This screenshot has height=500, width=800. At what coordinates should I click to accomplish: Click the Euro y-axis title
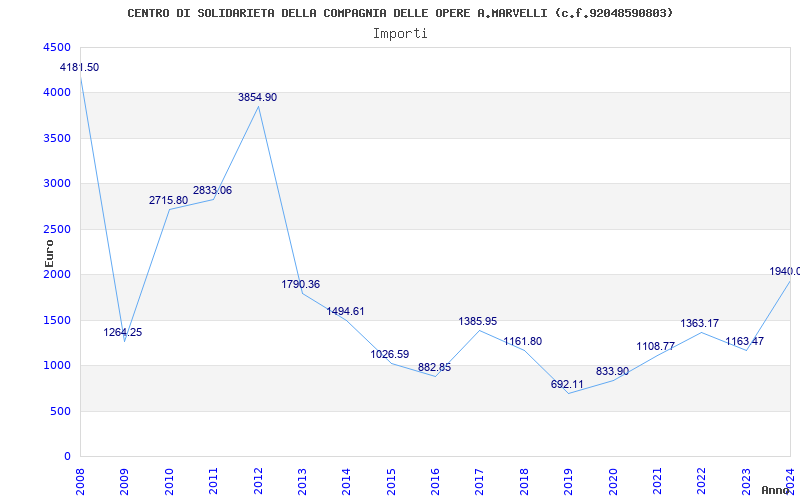(49, 254)
